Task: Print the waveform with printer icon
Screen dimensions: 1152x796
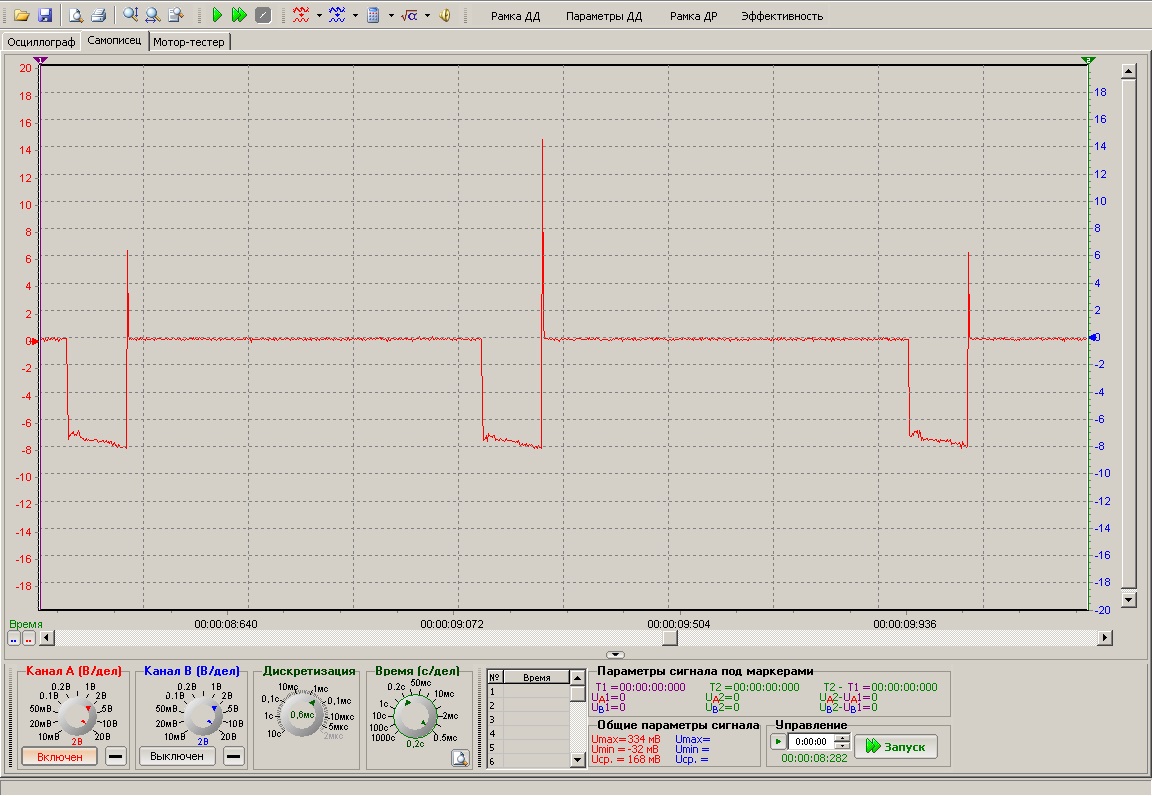Action: click(98, 15)
